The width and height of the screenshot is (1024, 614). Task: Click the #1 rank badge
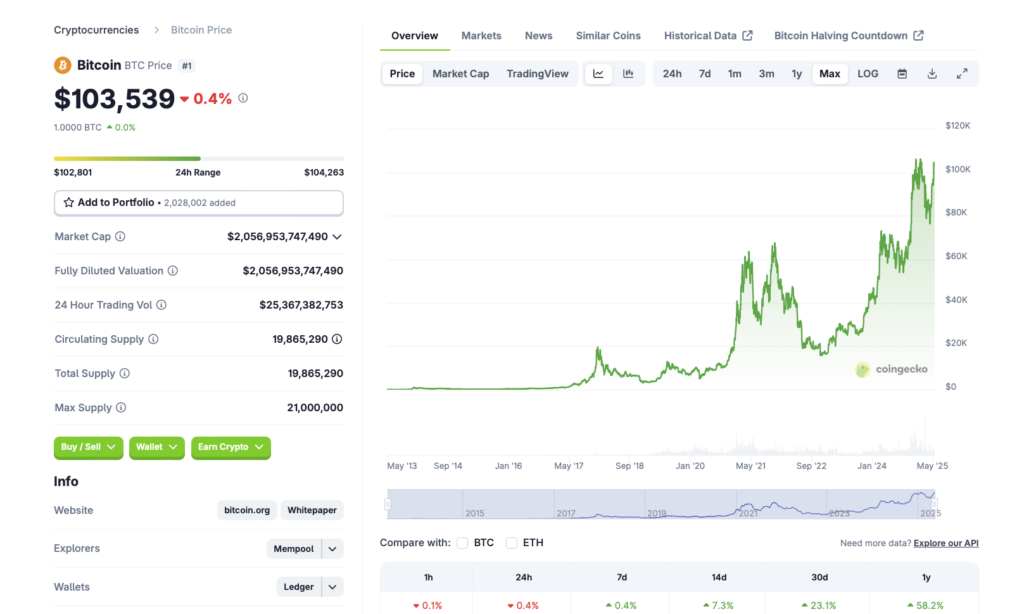(187, 65)
